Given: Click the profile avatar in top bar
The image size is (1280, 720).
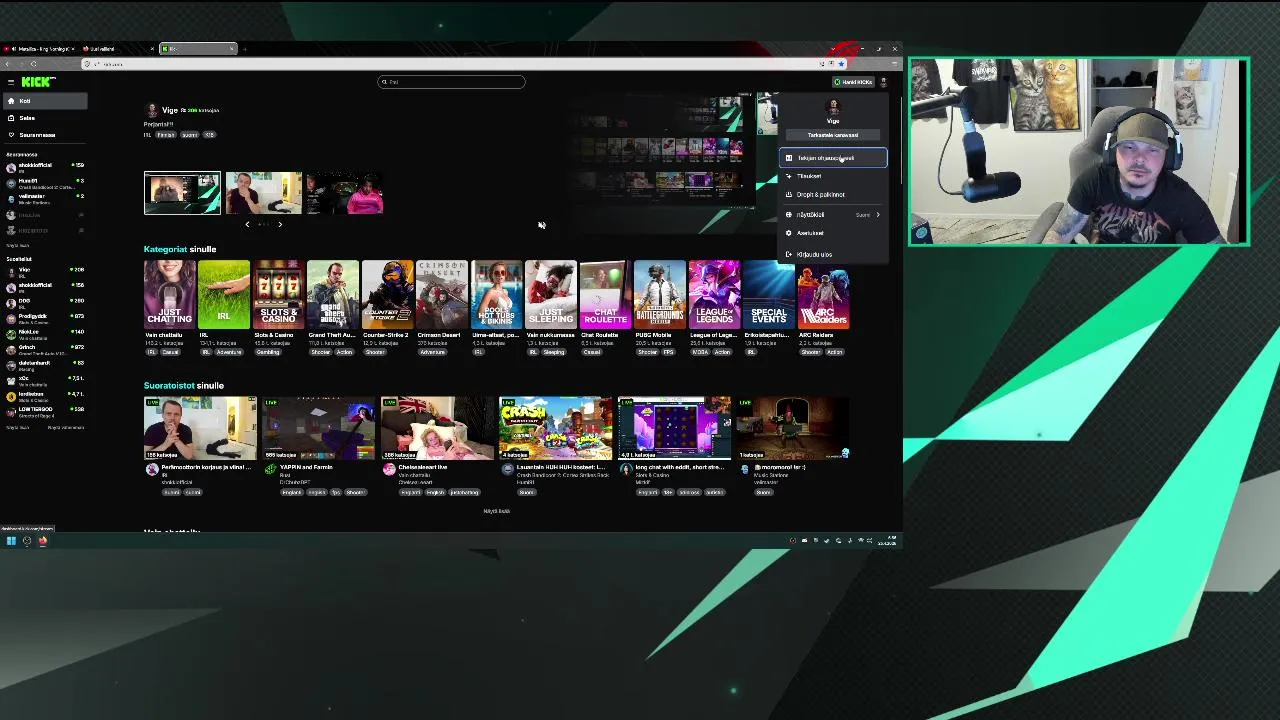Looking at the screenshot, I should [x=883, y=82].
